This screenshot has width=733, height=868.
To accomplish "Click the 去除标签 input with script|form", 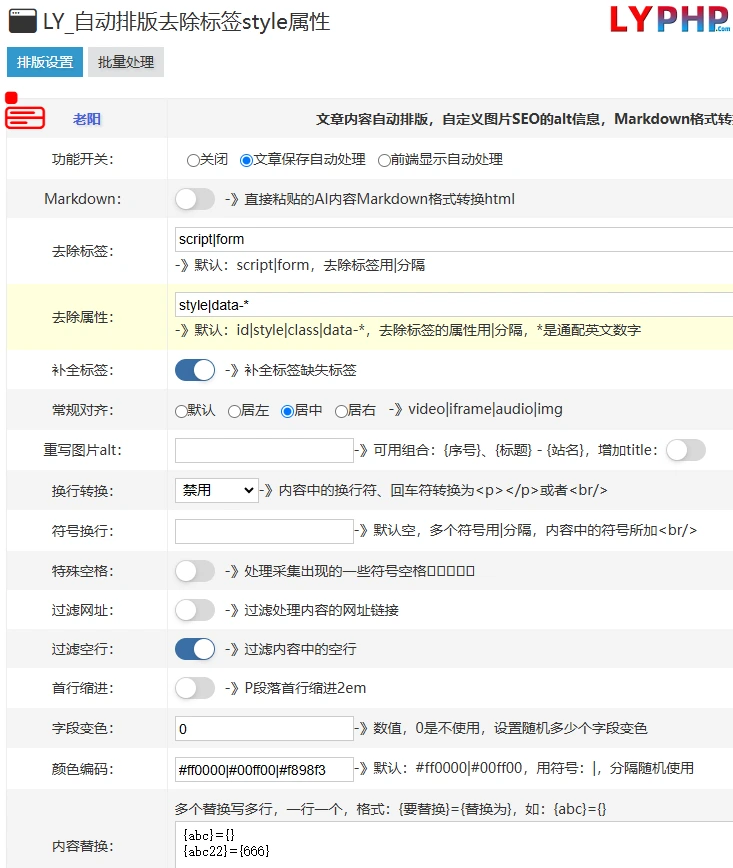I will (x=454, y=239).
